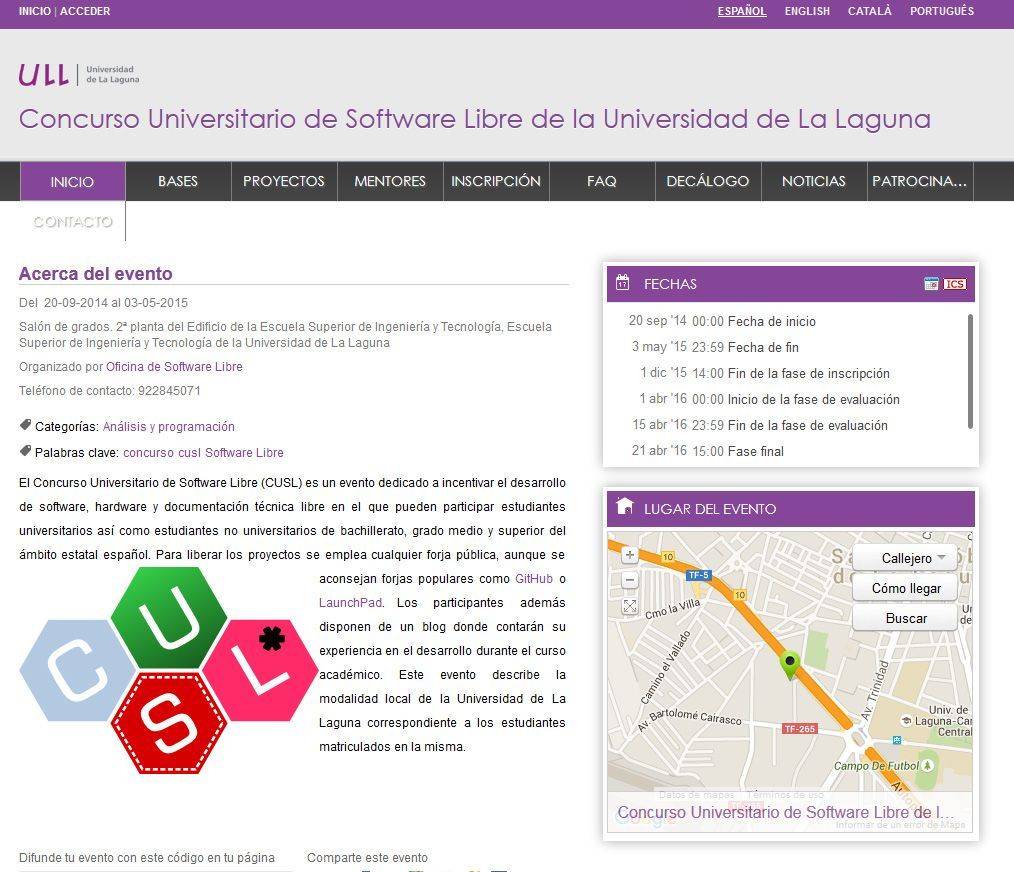Select the Análisis y programación category
This screenshot has height=872, width=1014.
coord(168,427)
